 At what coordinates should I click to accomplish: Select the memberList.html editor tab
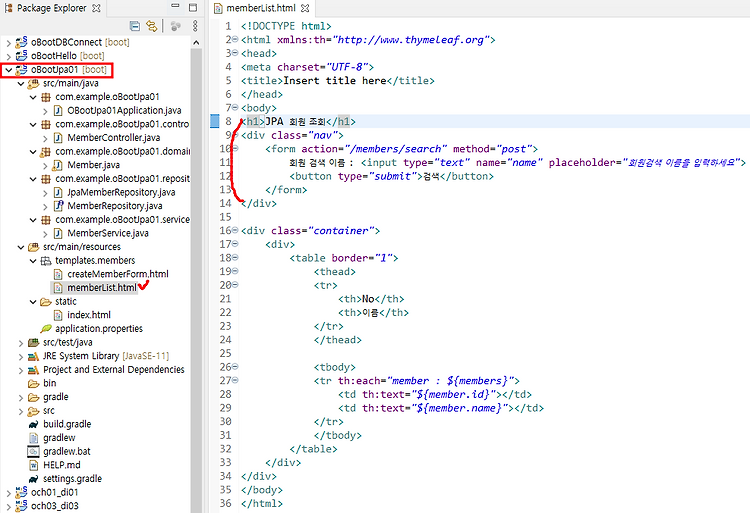pos(261,8)
